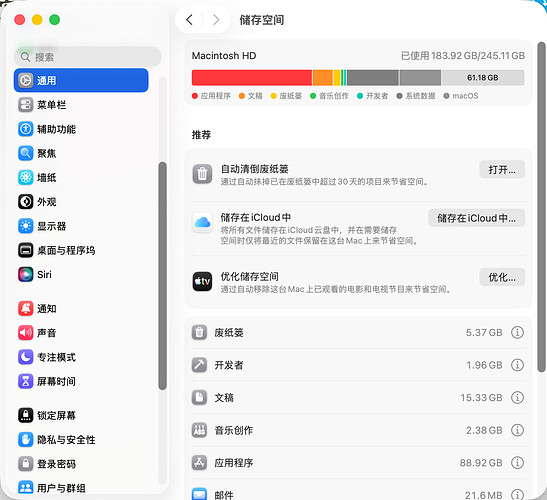Image resolution: width=547 pixels, height=500 pixels.
Task: Click the Apple TV icon beside 优化储存空间
Action: pyautogui.click(x=202, y=281)
